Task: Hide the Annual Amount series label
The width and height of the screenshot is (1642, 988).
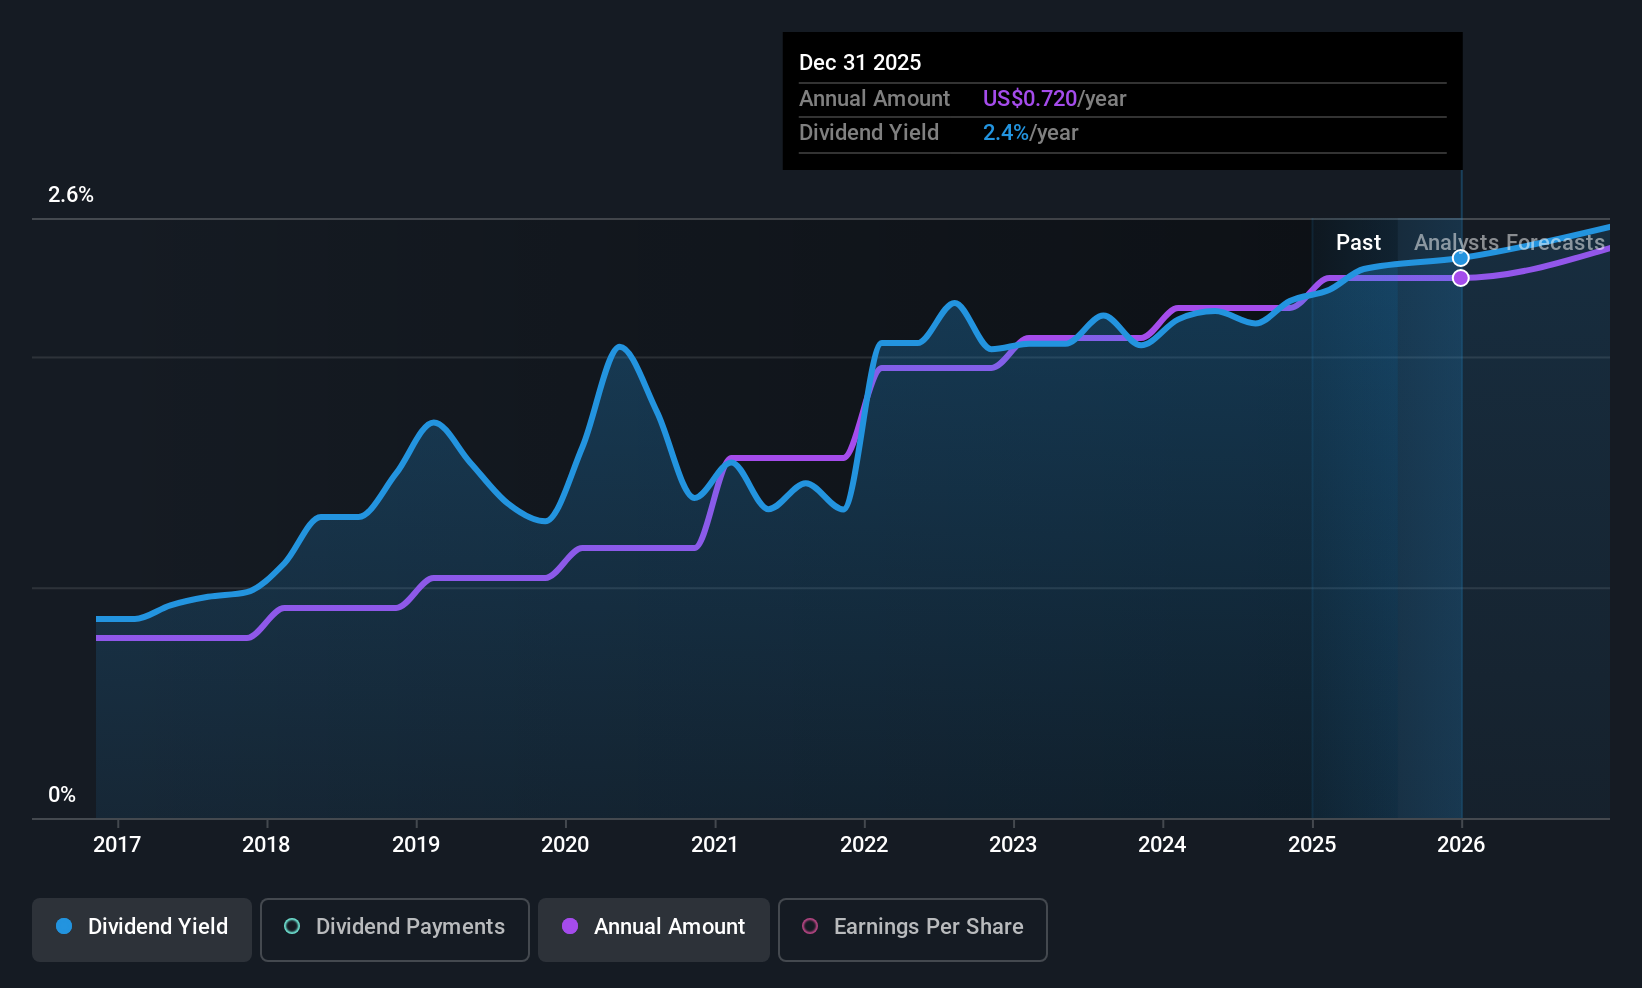Action: pos(669,926)
